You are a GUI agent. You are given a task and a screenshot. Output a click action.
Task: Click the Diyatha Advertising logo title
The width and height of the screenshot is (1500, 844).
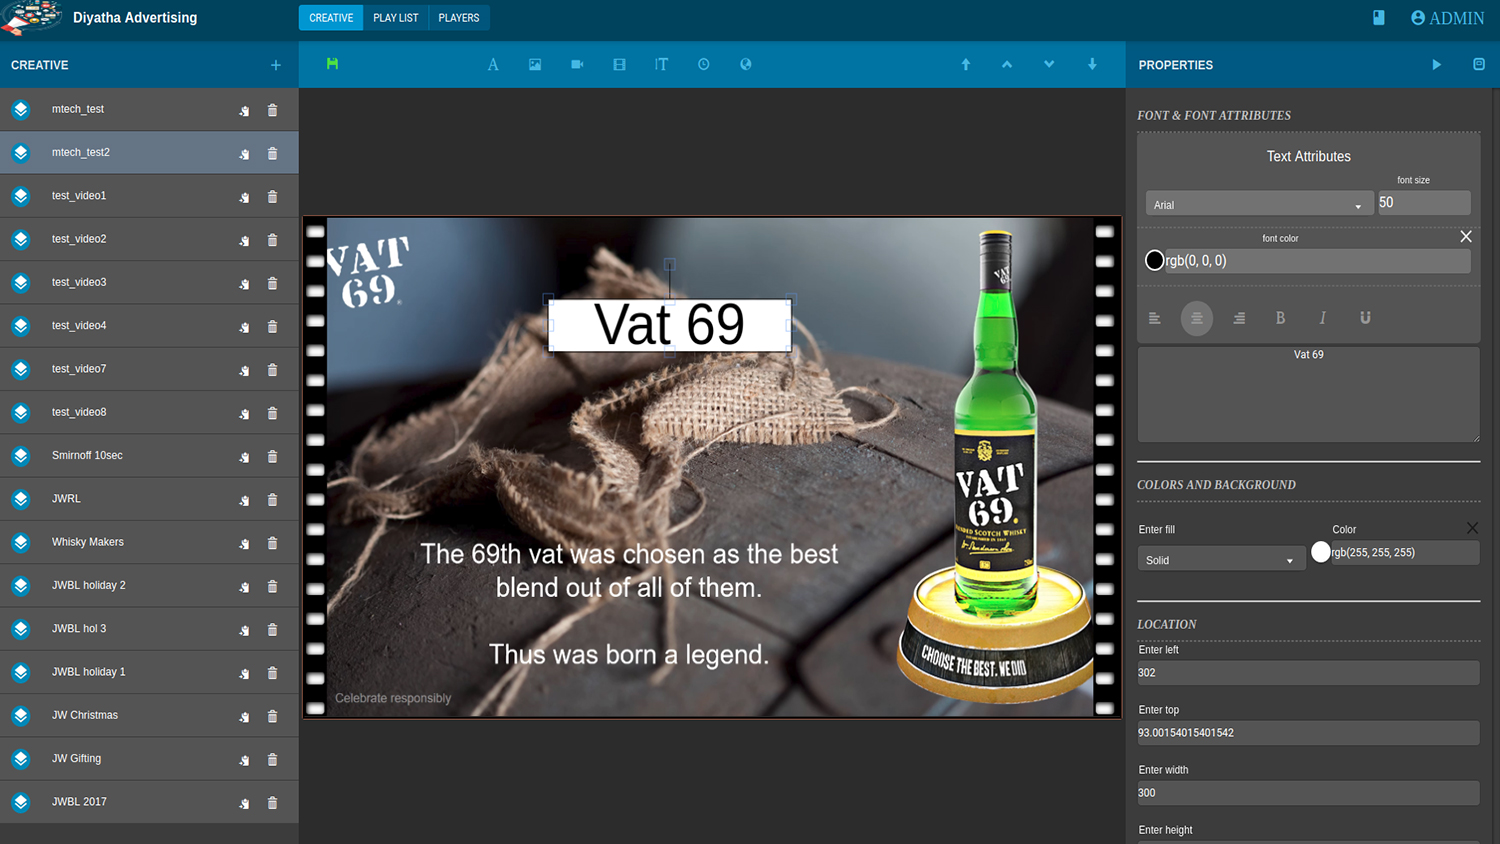click(135, 18)
